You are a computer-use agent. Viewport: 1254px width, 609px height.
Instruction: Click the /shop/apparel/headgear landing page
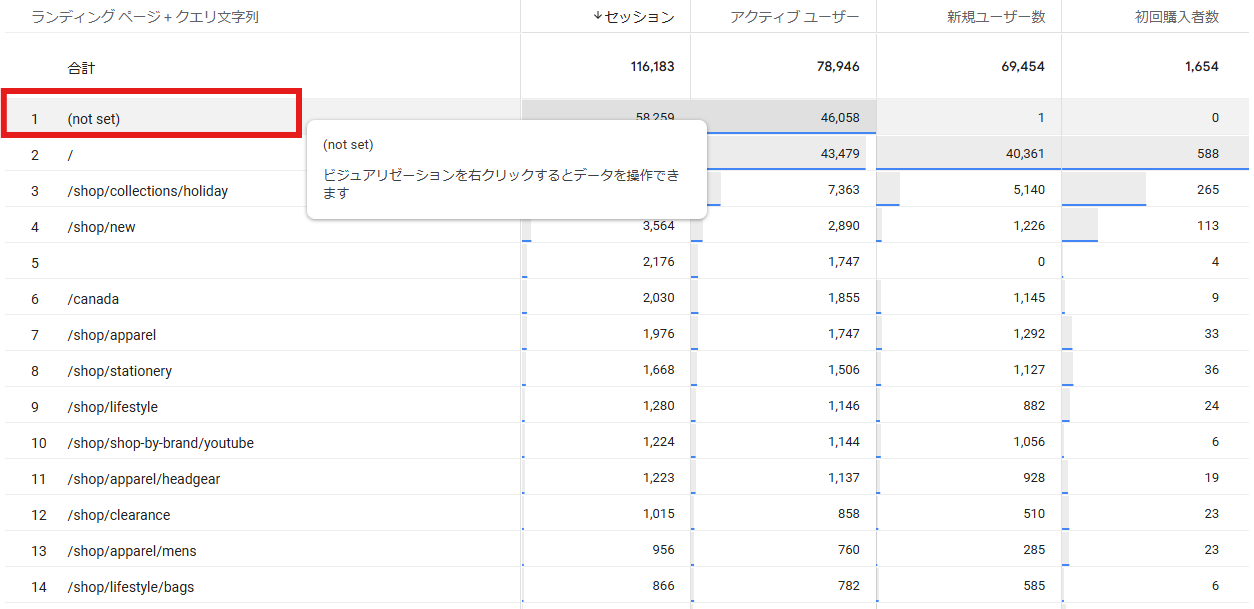144,479
